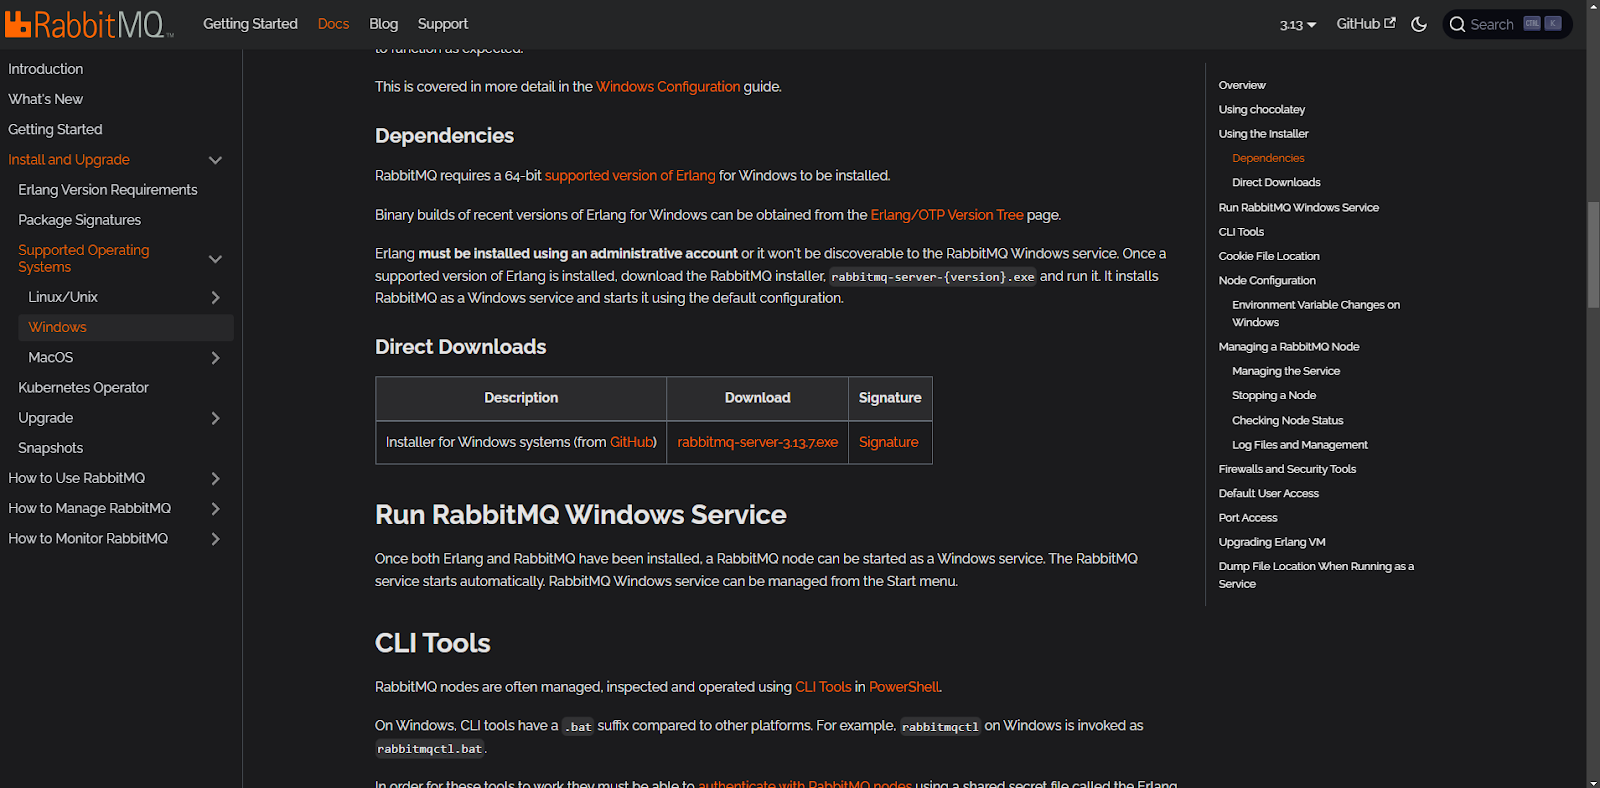Collapse Supported Operating Systems chevron

coord(215,259)
